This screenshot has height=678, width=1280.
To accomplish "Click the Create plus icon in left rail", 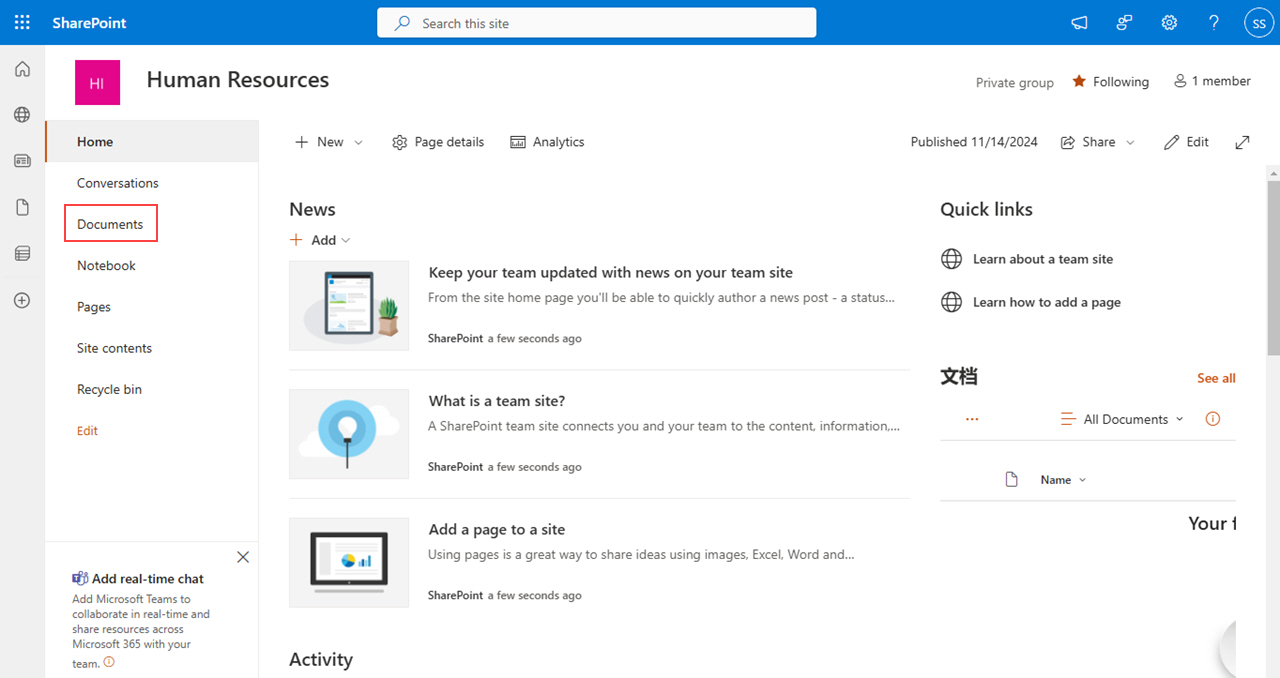I will click(22, 300).
